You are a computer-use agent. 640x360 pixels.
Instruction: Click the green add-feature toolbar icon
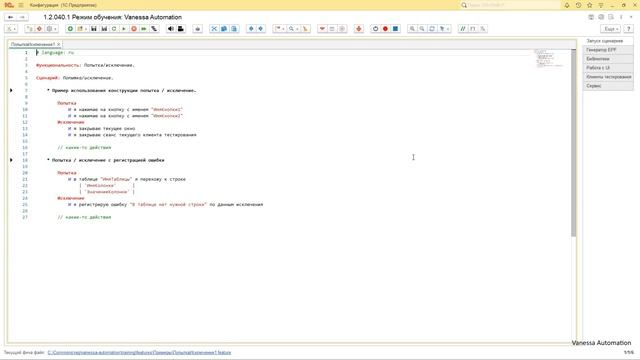[70, 29]
